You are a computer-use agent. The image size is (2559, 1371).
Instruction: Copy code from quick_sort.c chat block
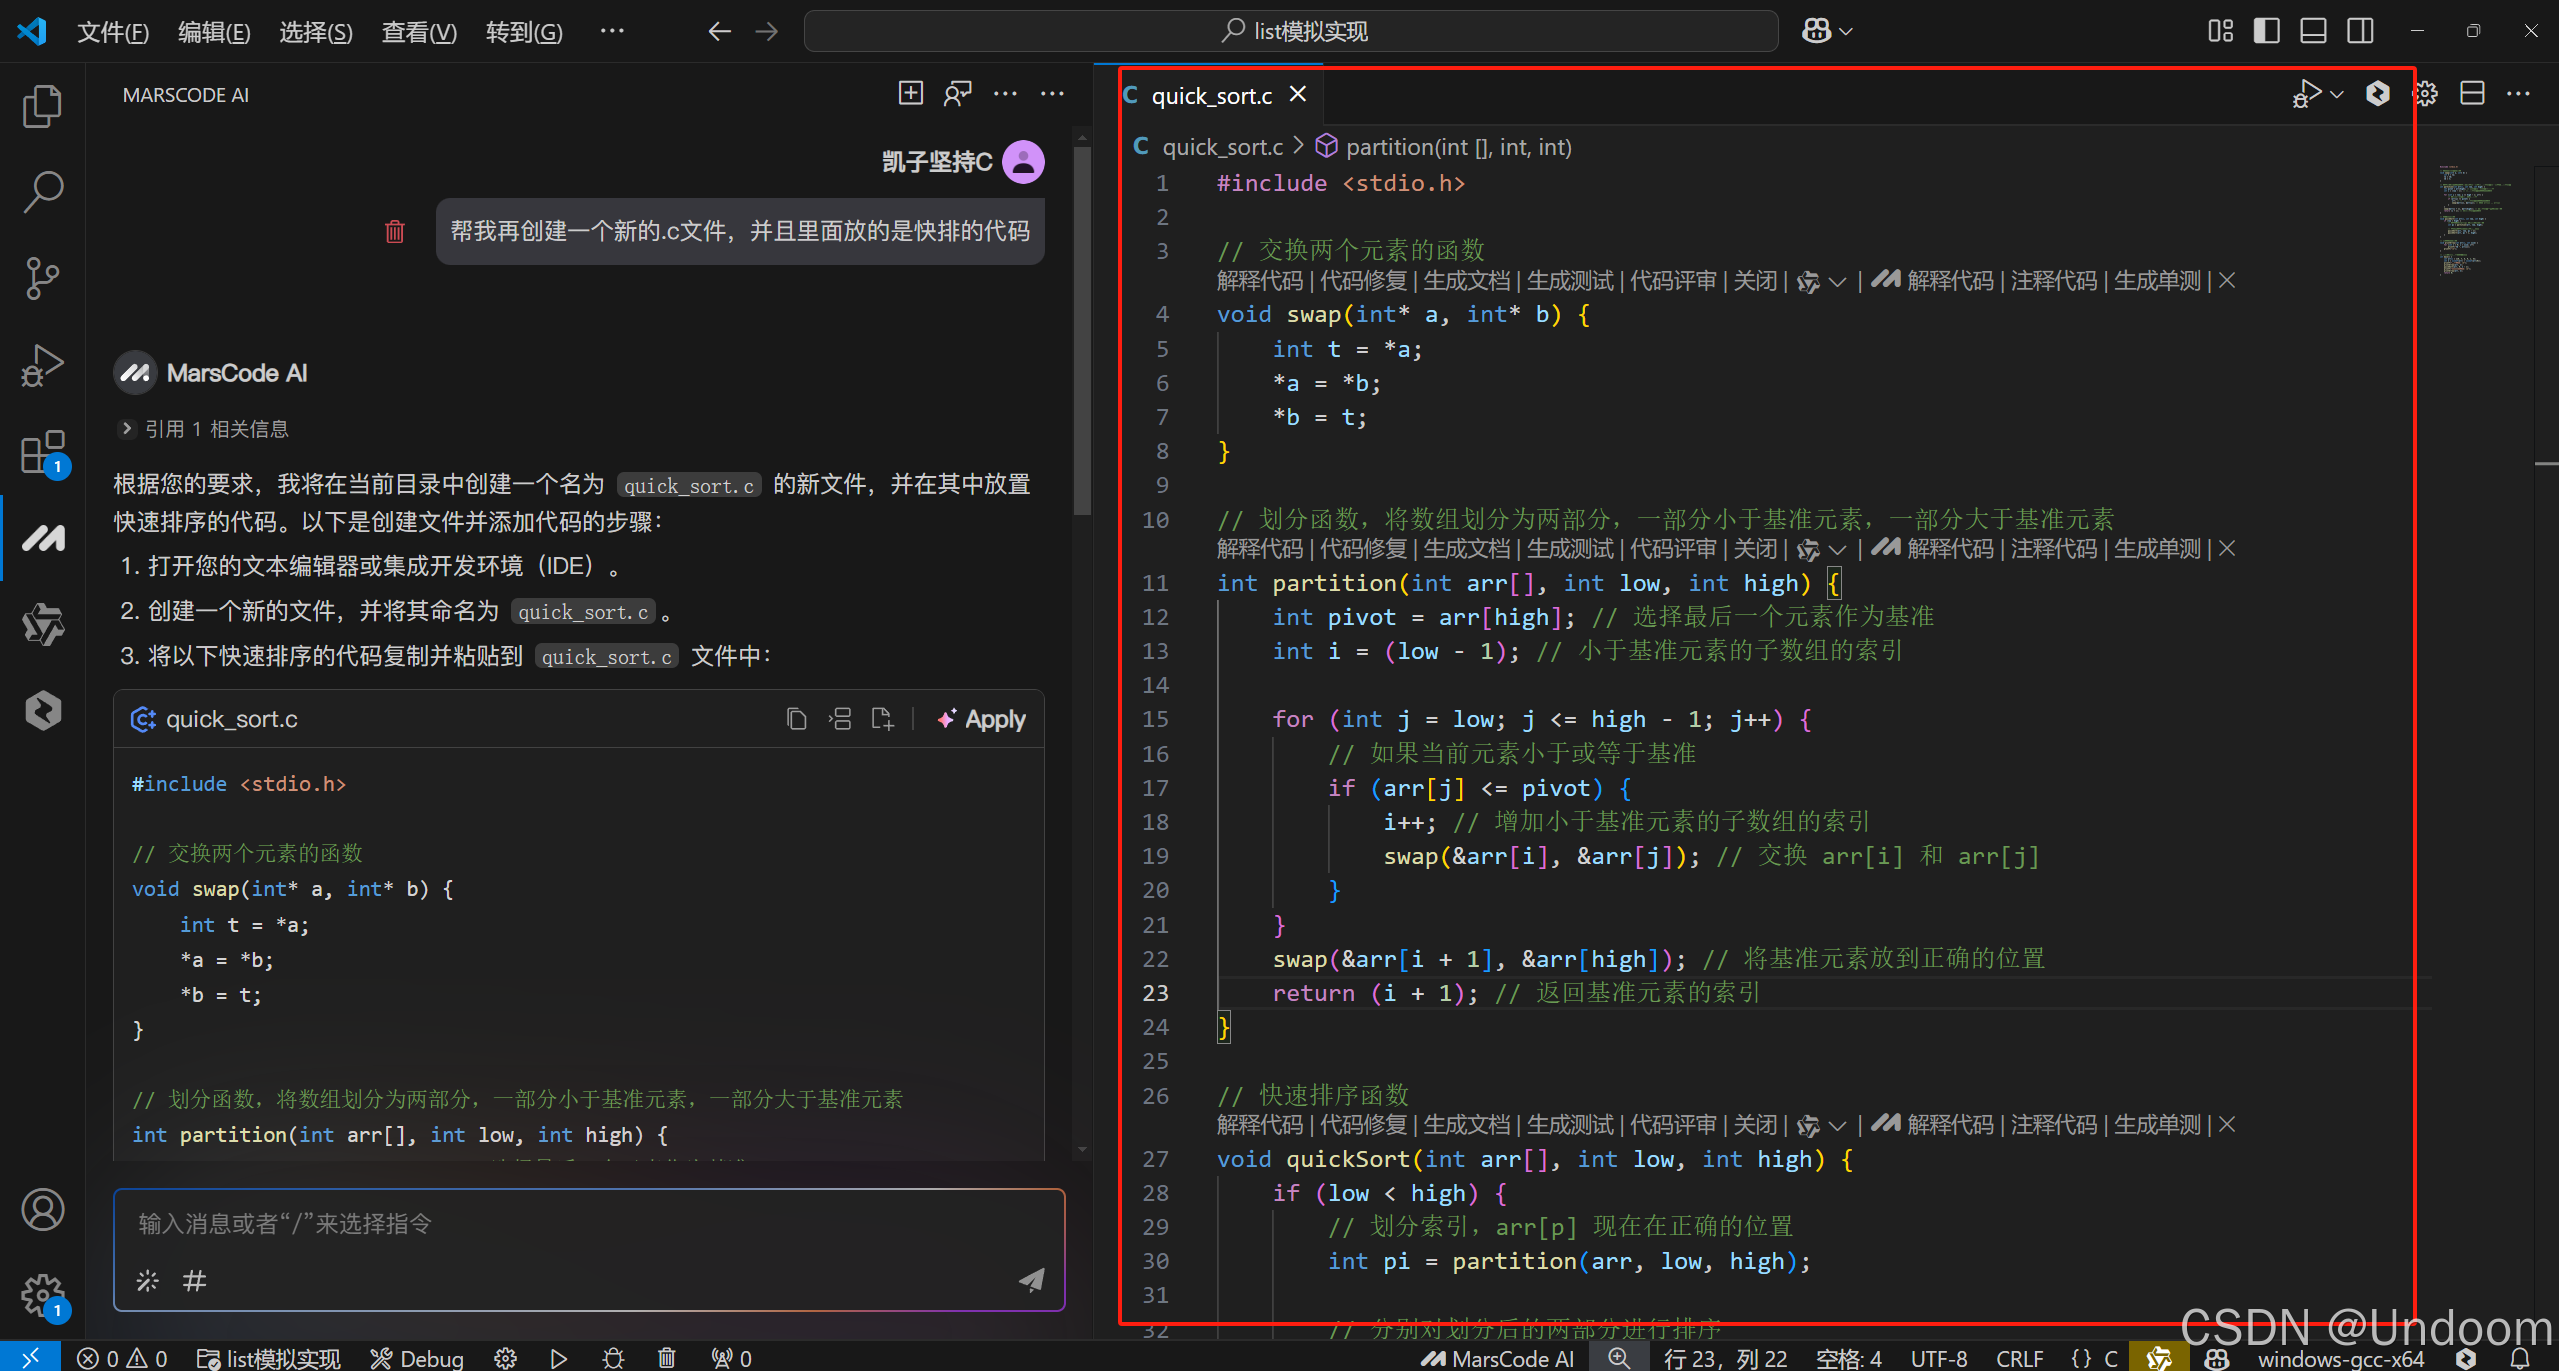796,719
